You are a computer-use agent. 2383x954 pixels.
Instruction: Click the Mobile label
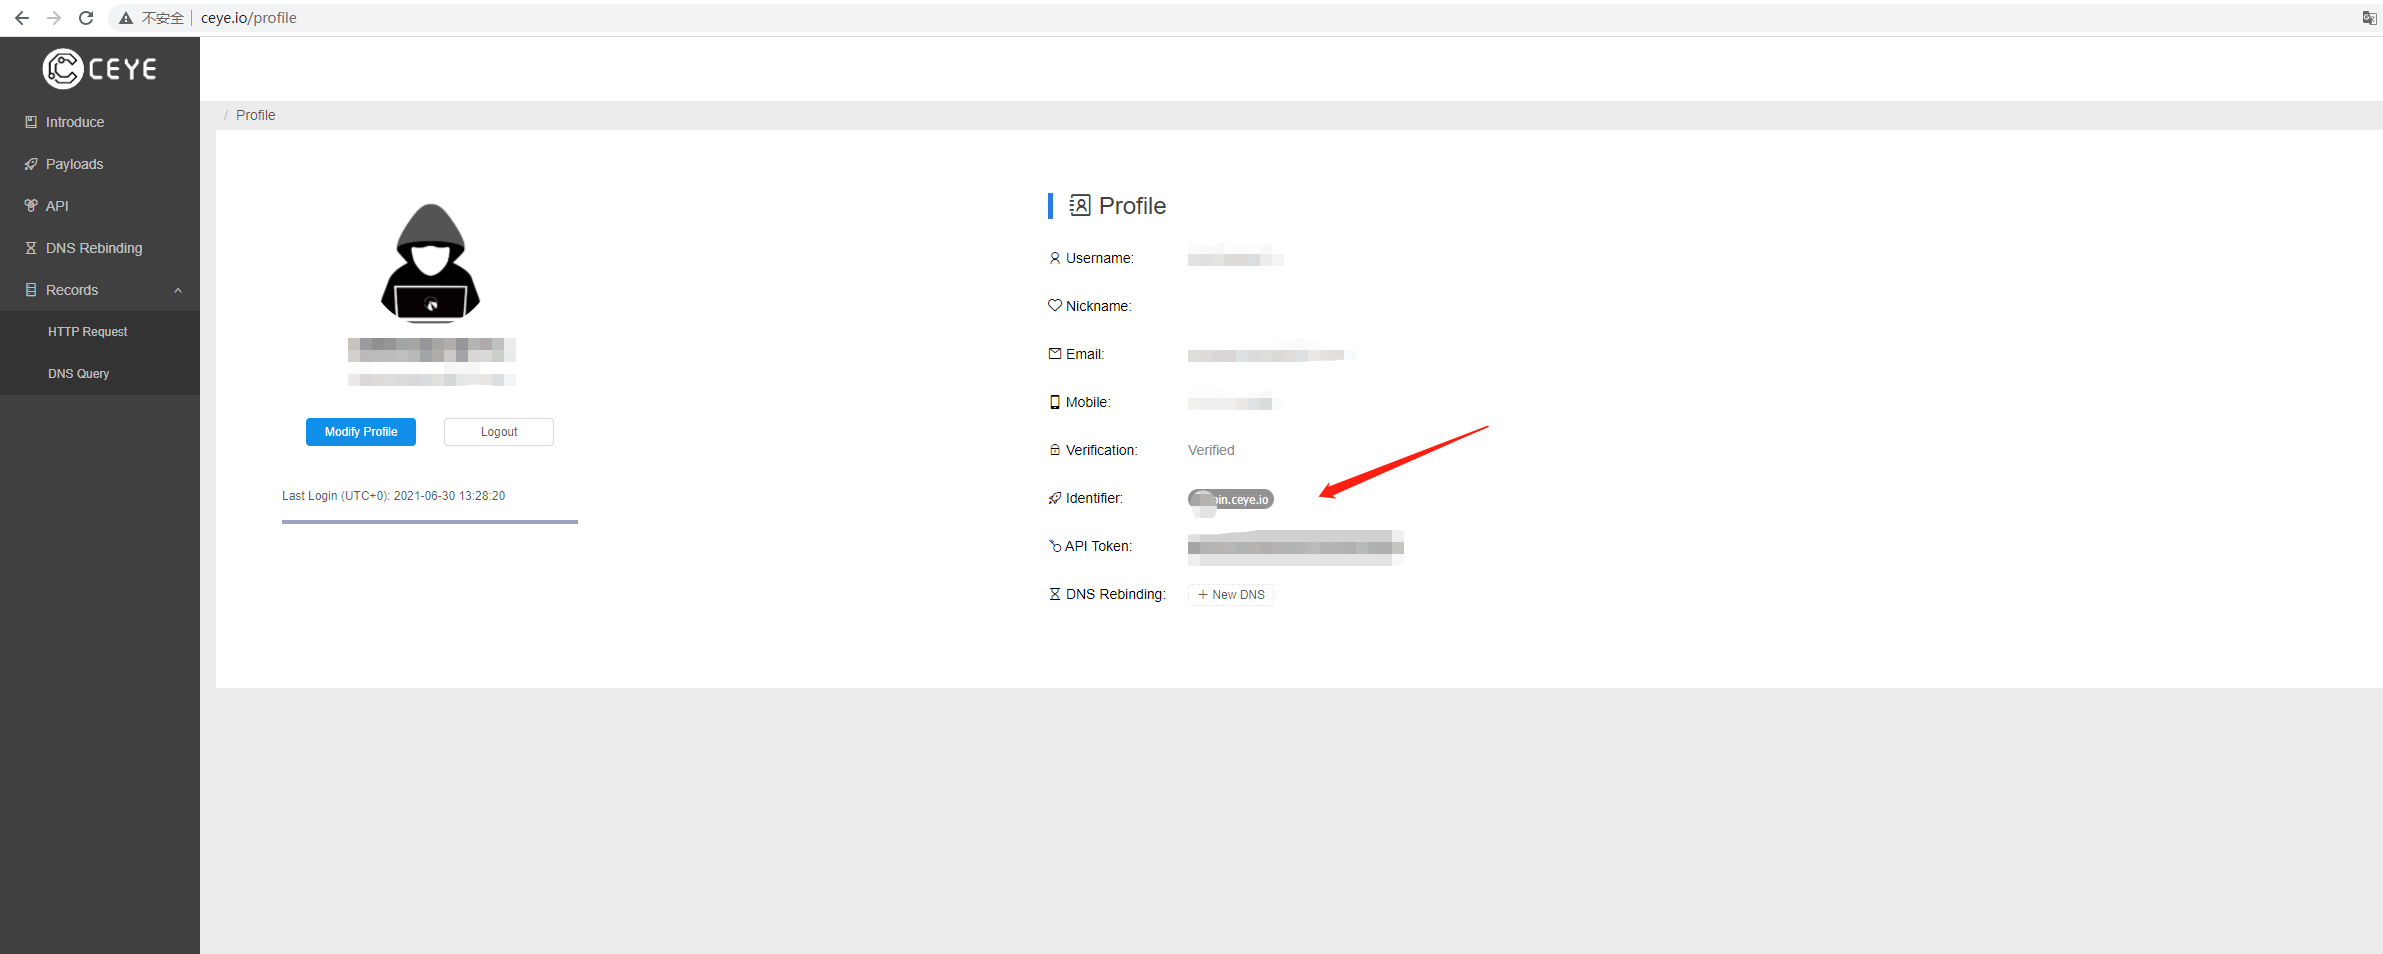1088,402
